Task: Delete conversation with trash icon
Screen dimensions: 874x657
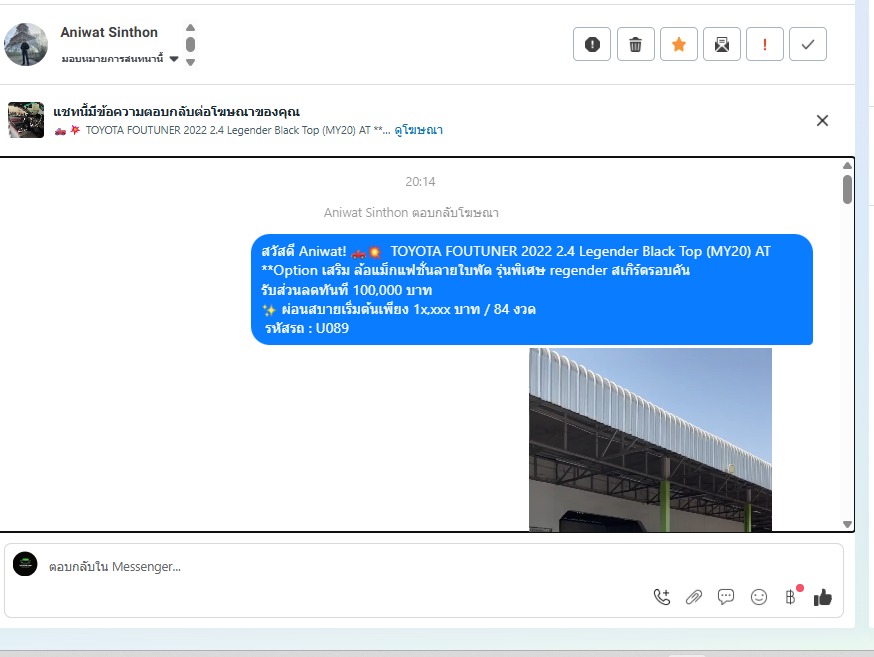Action: click(x=635, y=44)
